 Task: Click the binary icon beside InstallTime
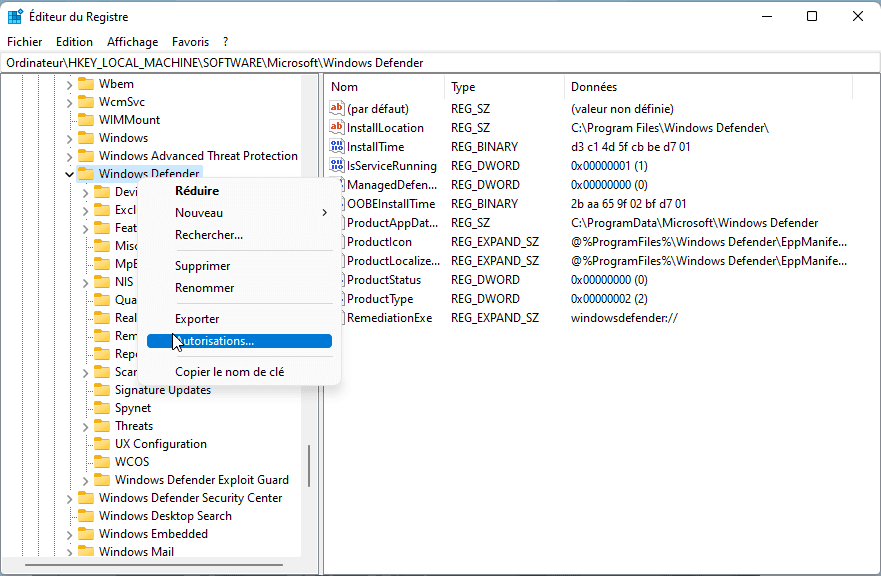(x=337, y=147)
